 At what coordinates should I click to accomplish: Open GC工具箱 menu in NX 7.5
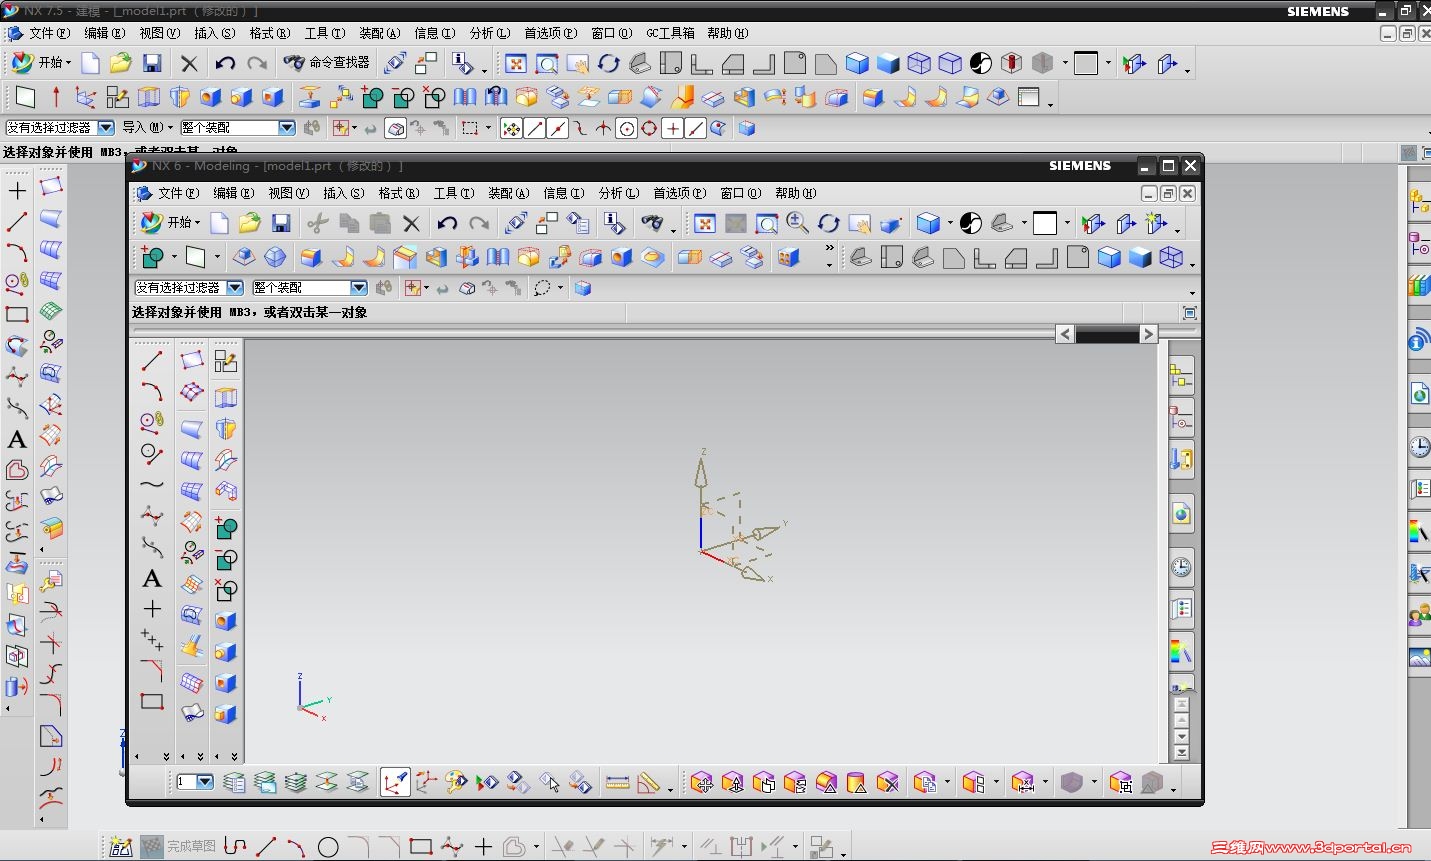[670, 33]
